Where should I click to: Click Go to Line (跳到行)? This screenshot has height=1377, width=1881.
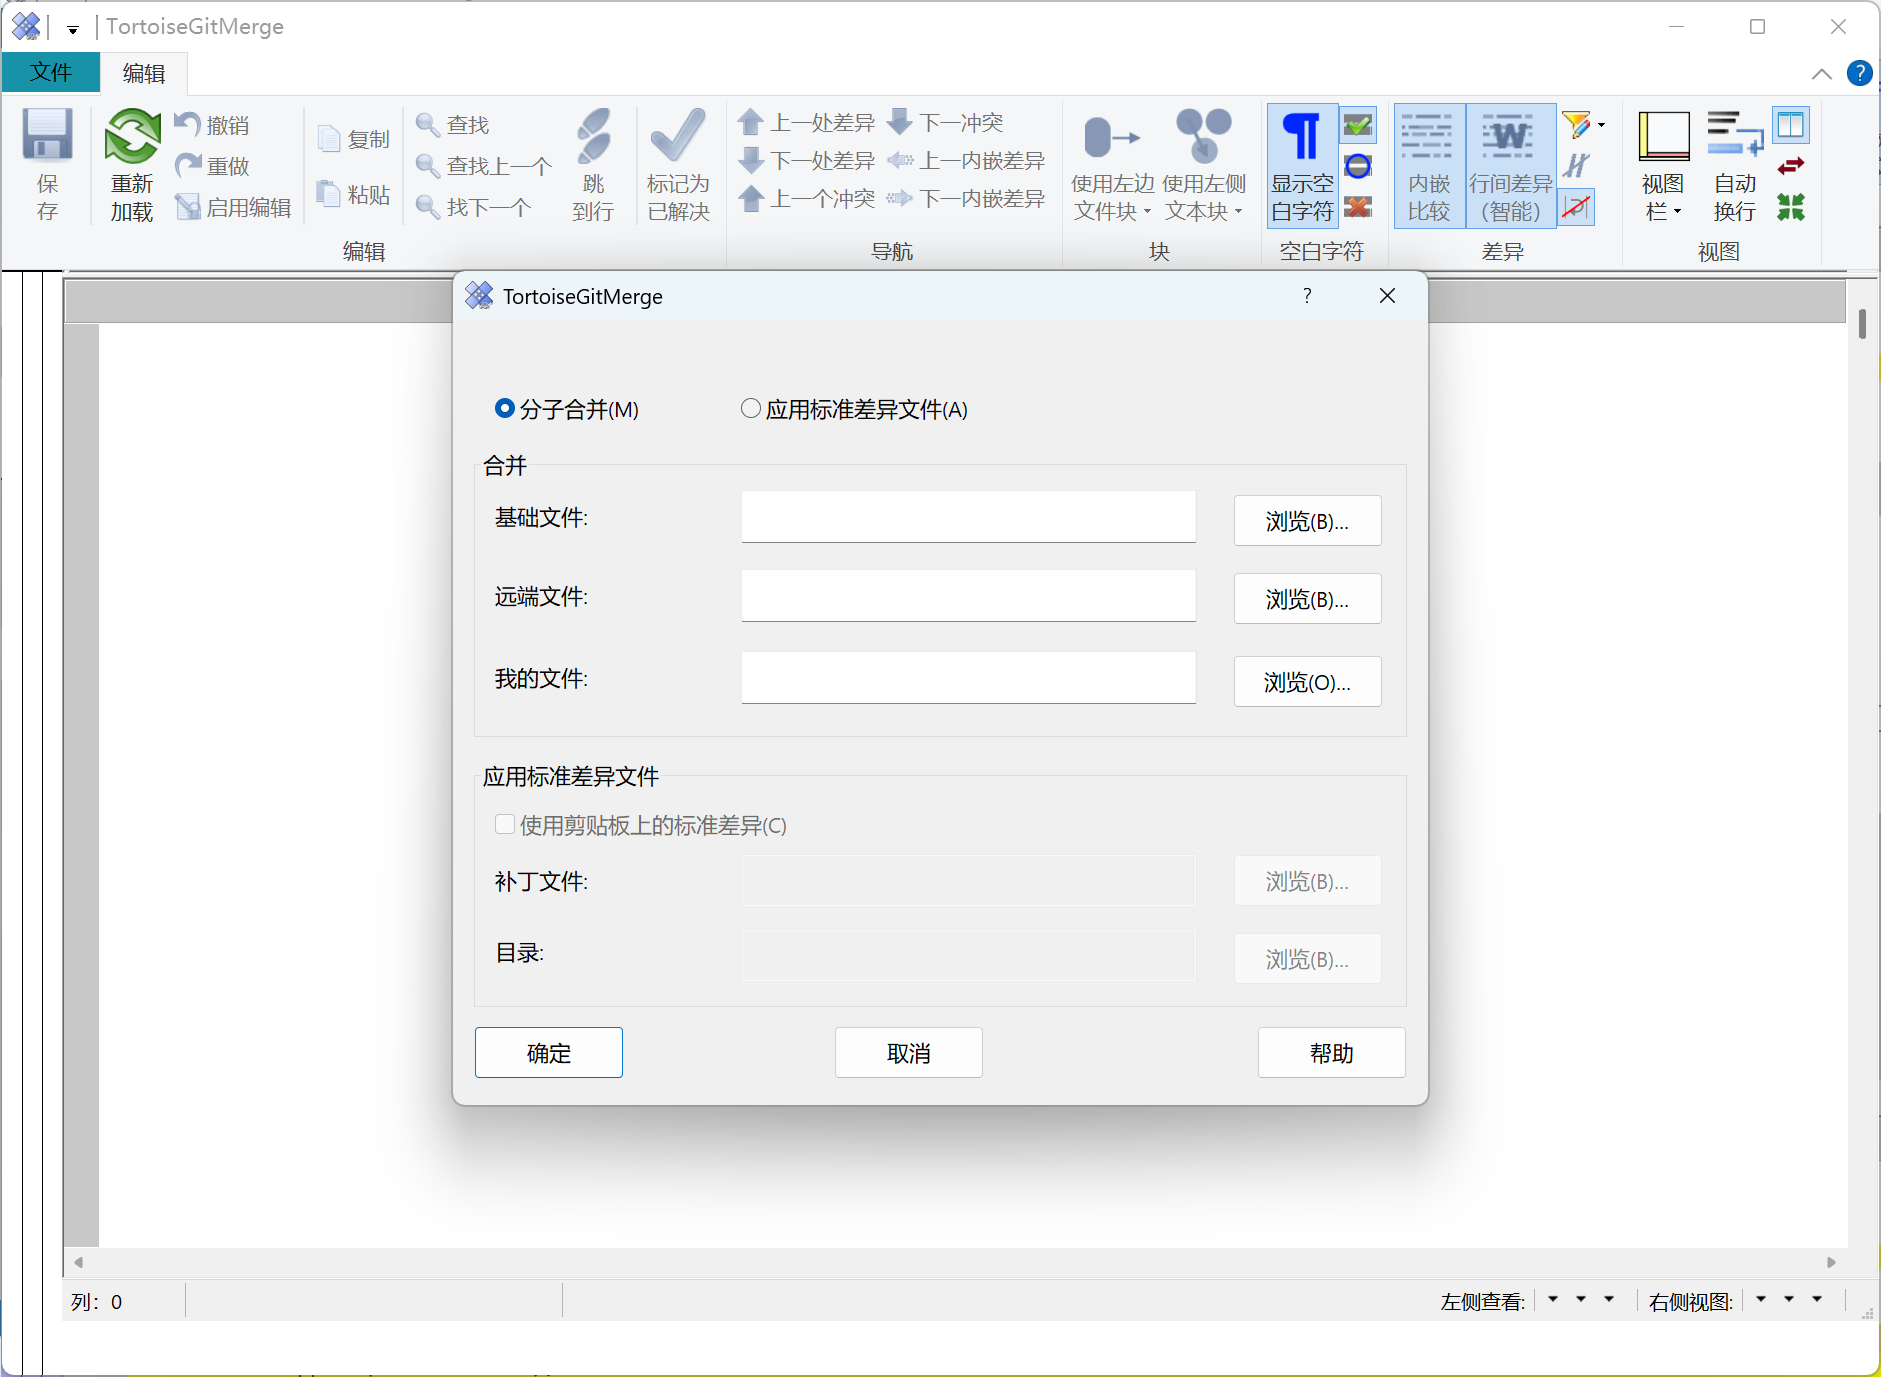click(593, 166)
